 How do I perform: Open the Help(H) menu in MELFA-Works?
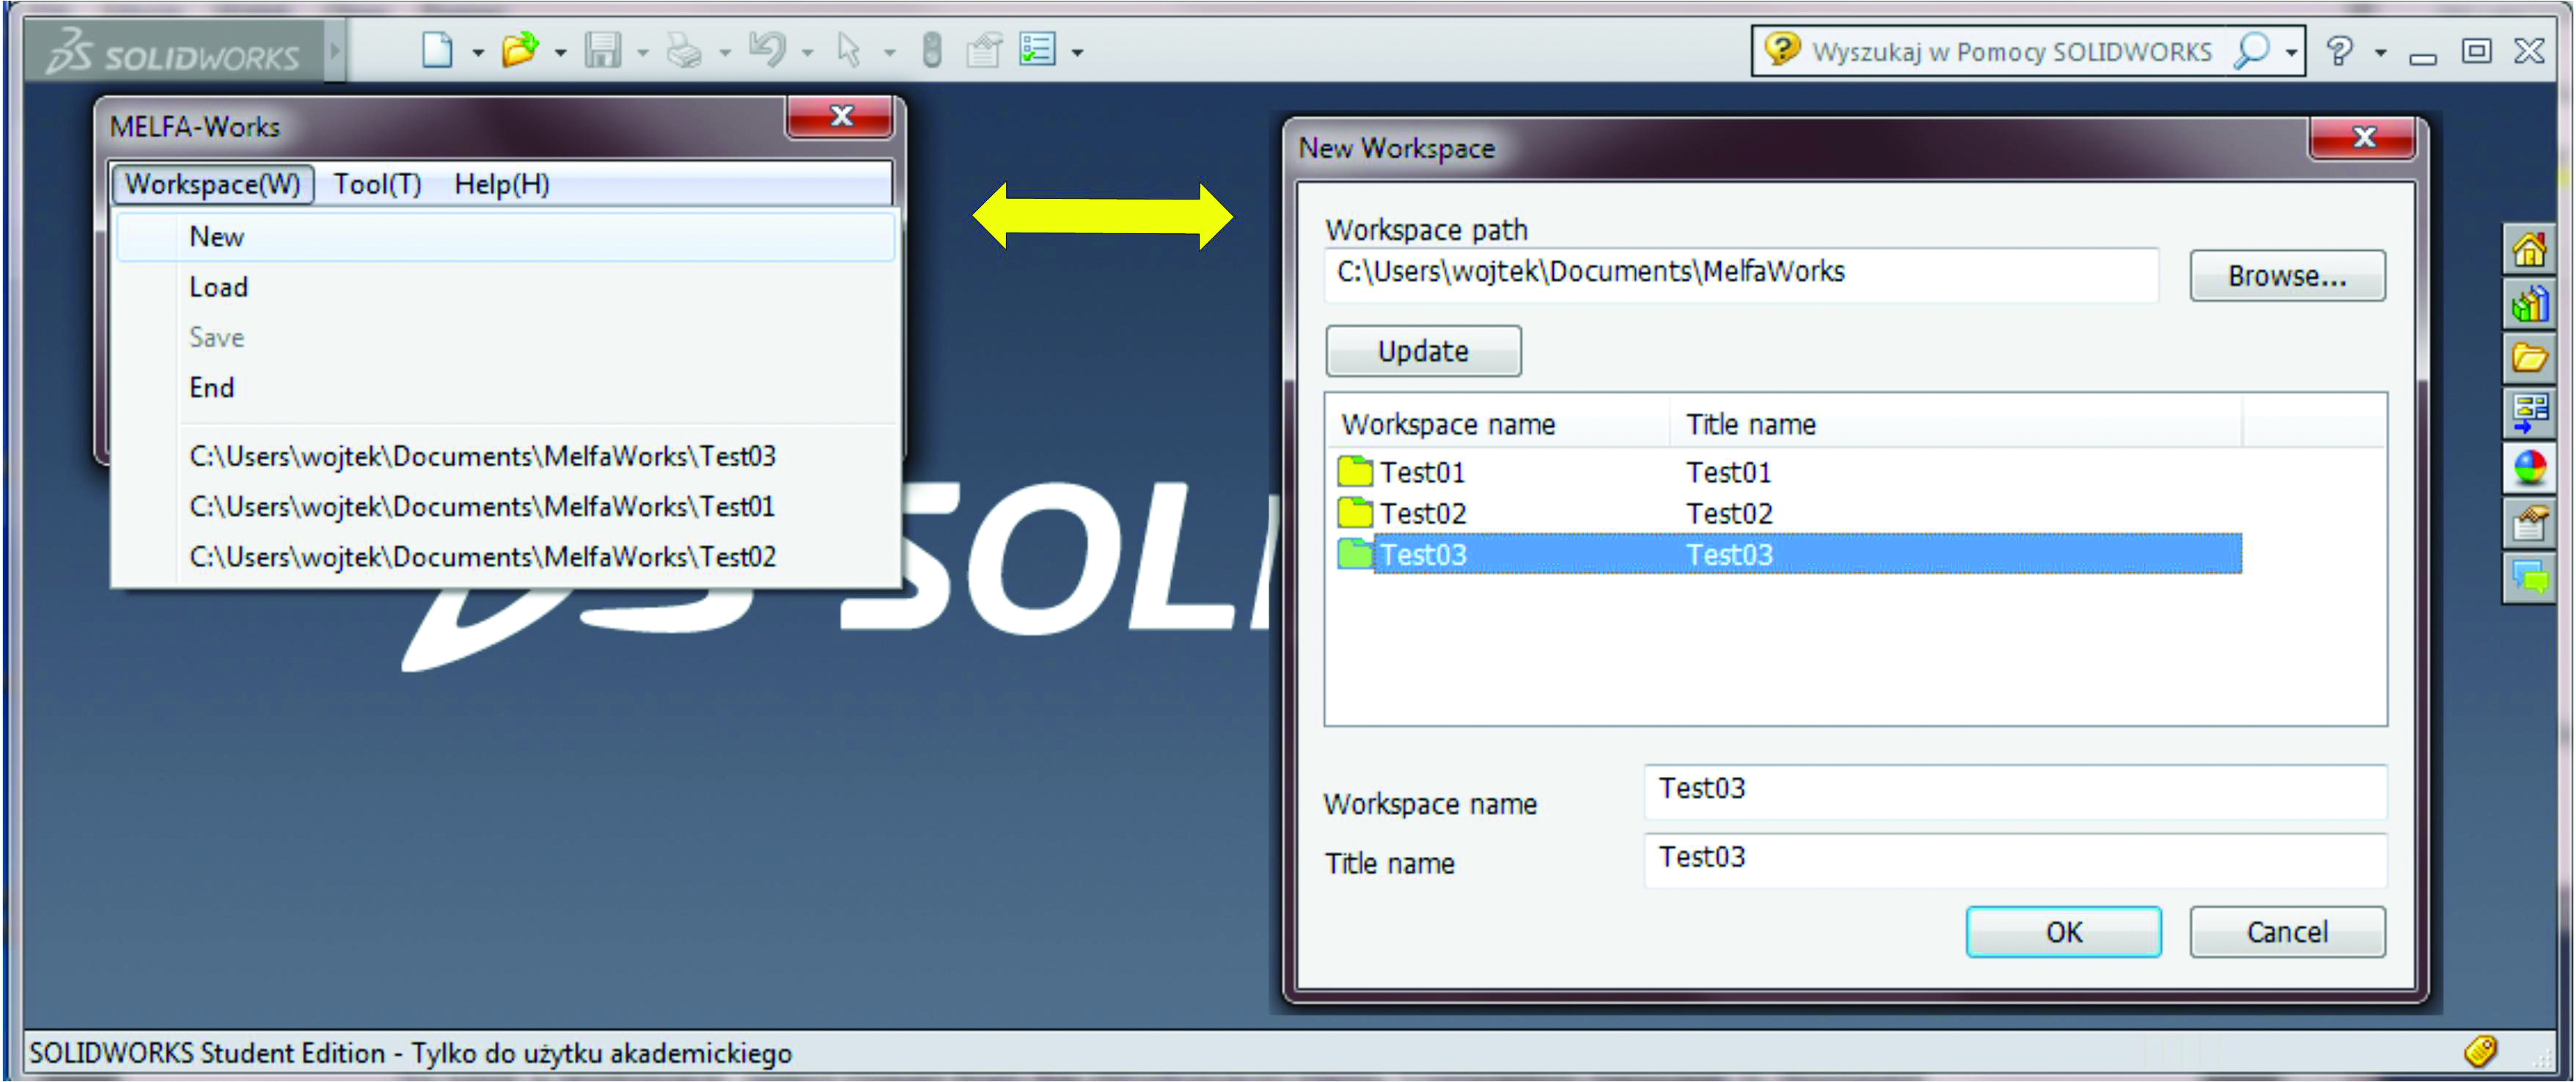tap(502, 184)
